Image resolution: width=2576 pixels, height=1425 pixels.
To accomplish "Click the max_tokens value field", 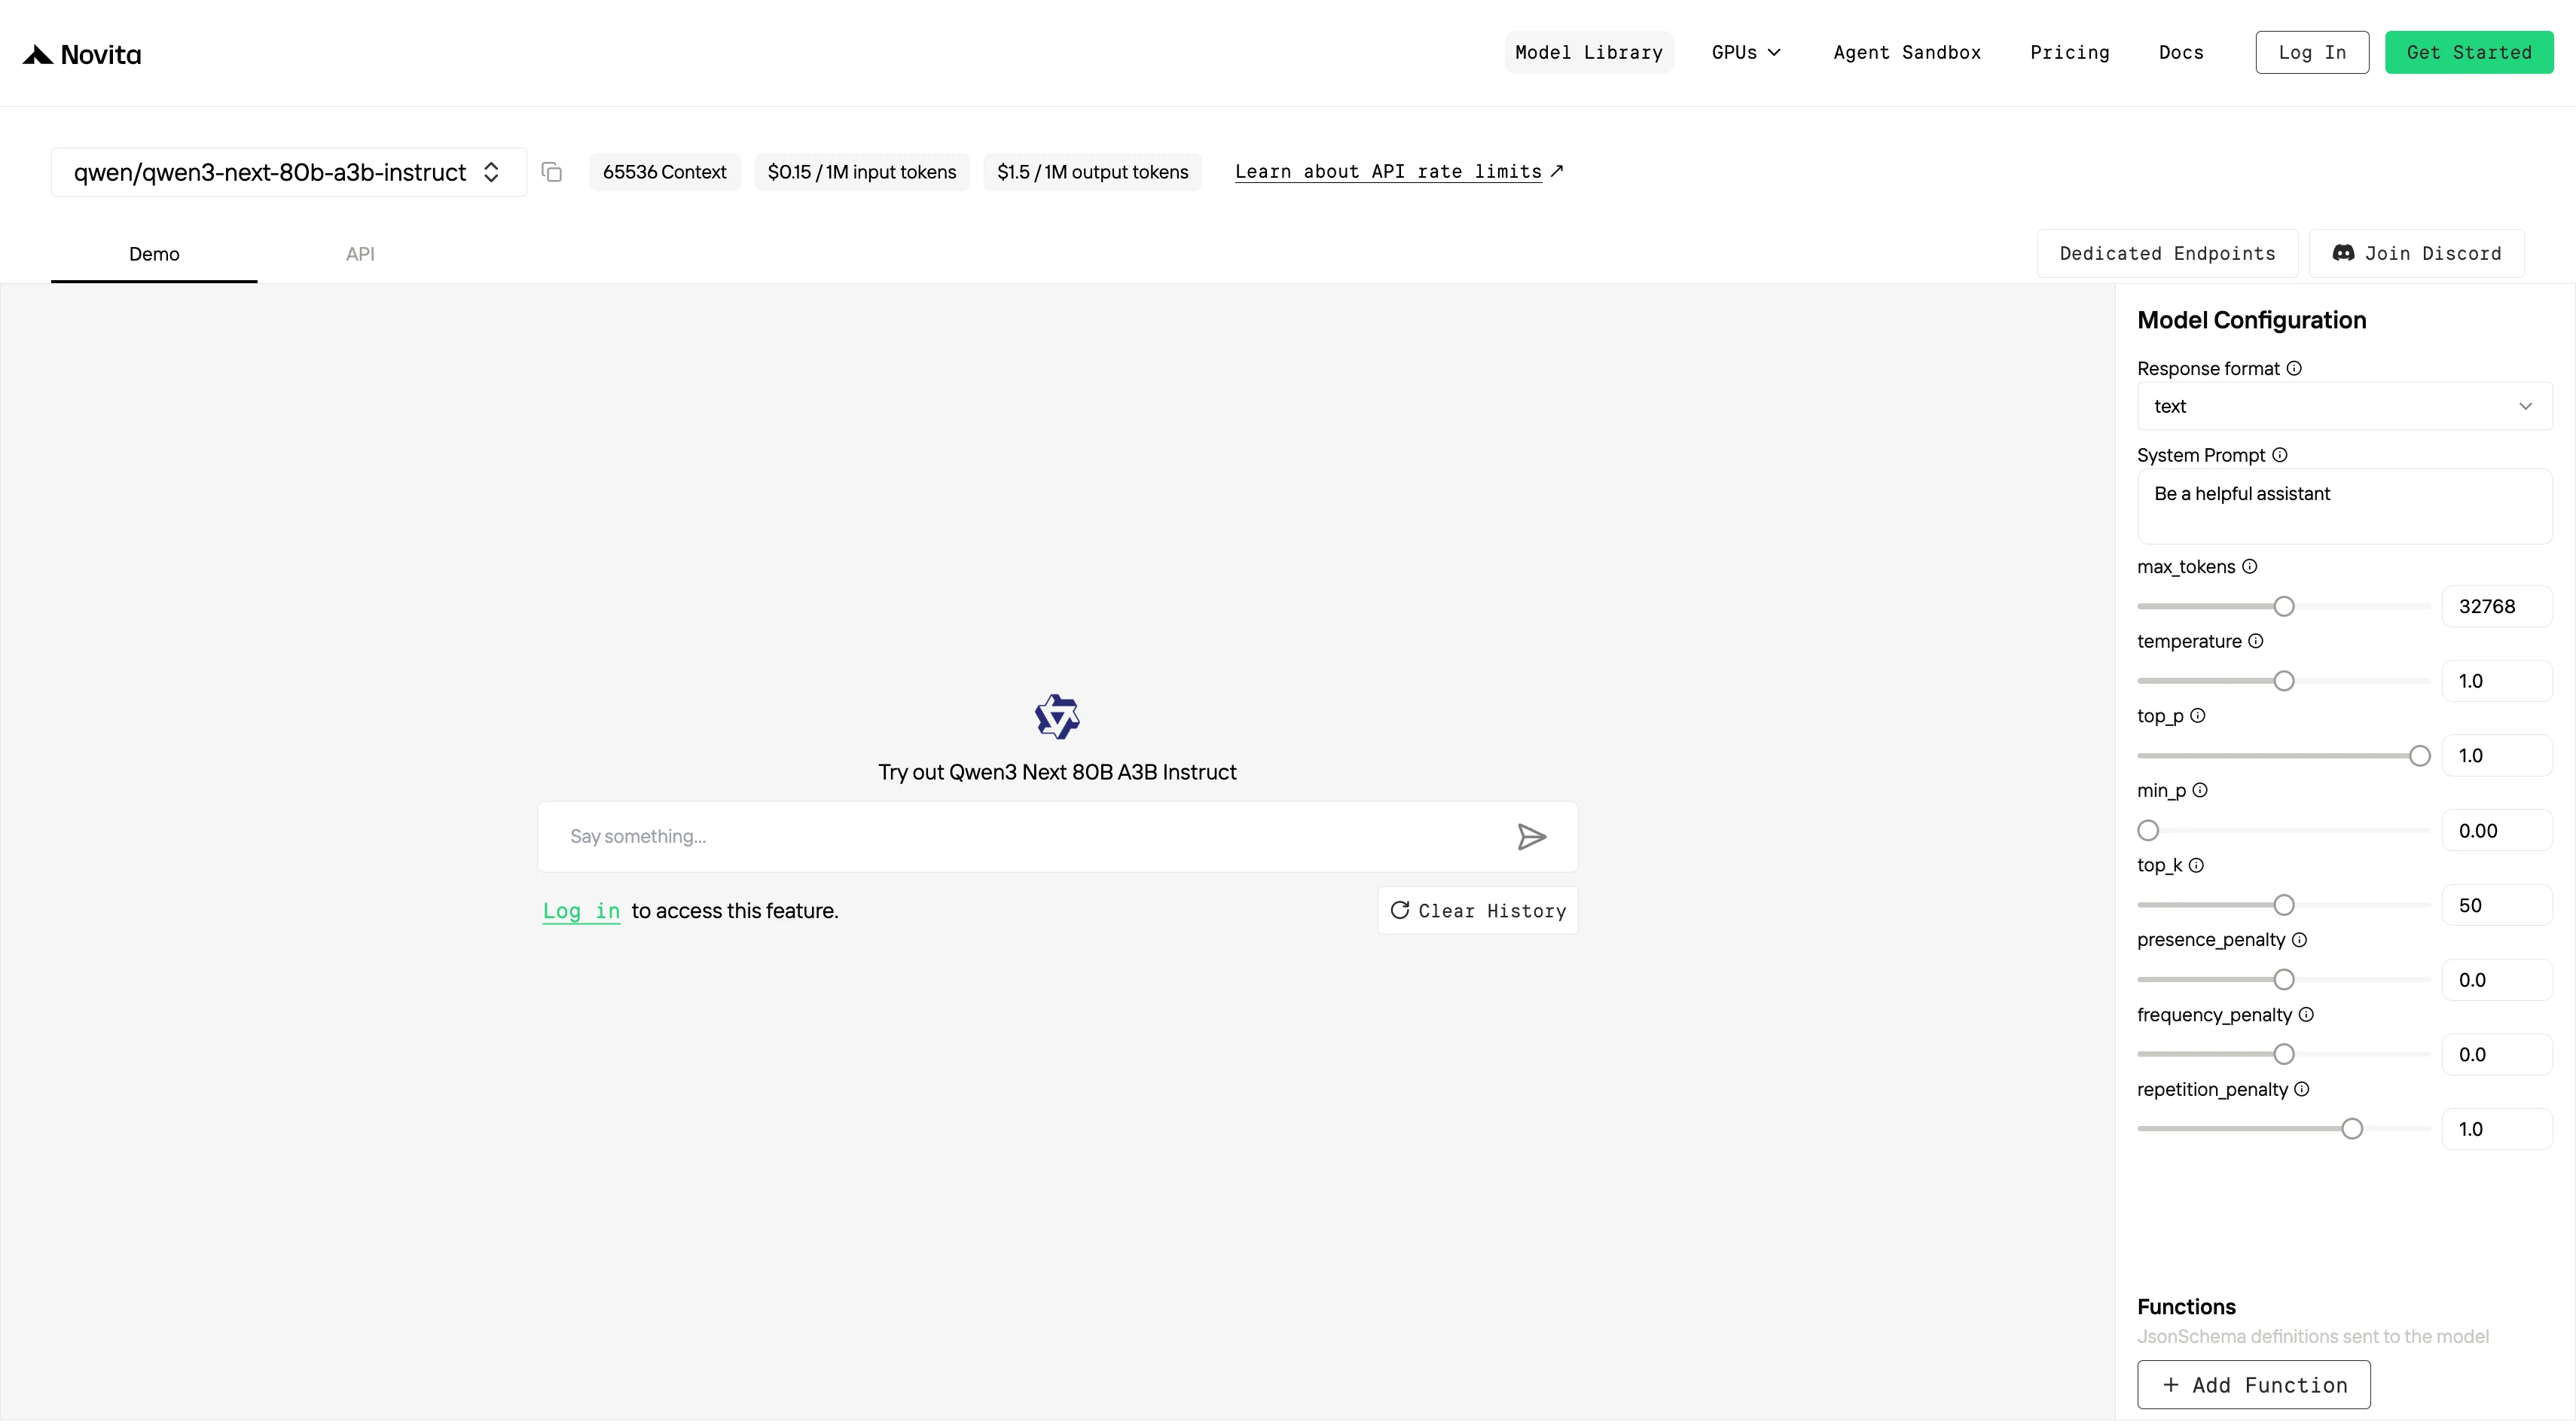I will [2497, 606].
